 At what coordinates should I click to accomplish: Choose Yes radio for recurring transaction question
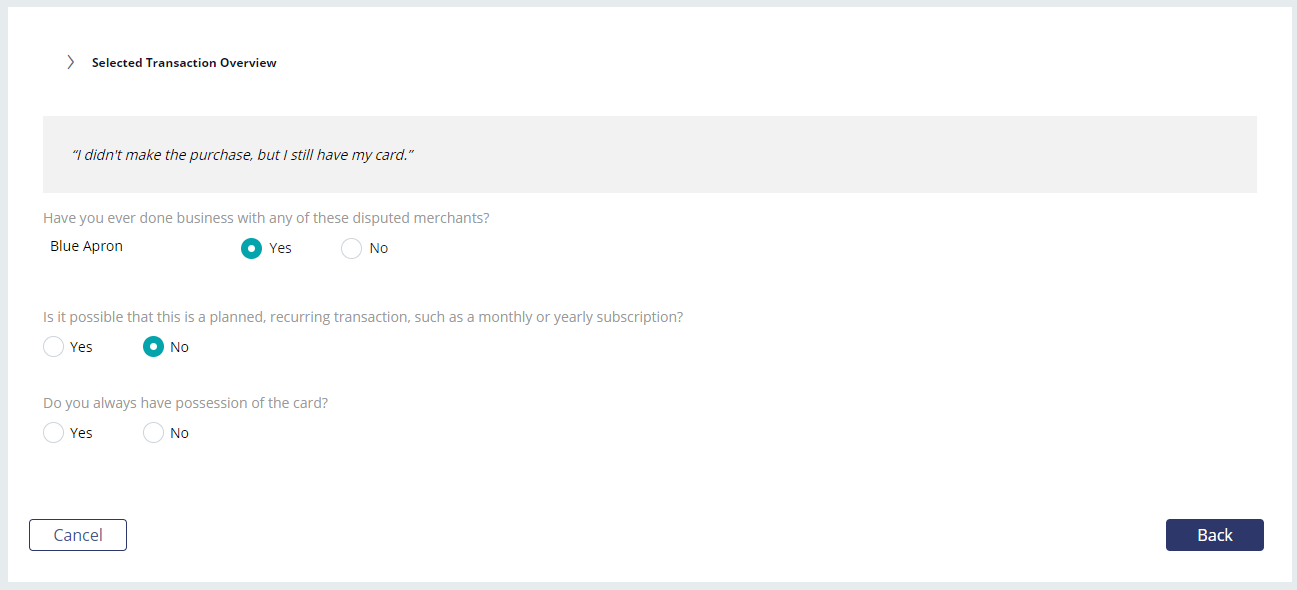pyautogui.click(x=53, y=347)
